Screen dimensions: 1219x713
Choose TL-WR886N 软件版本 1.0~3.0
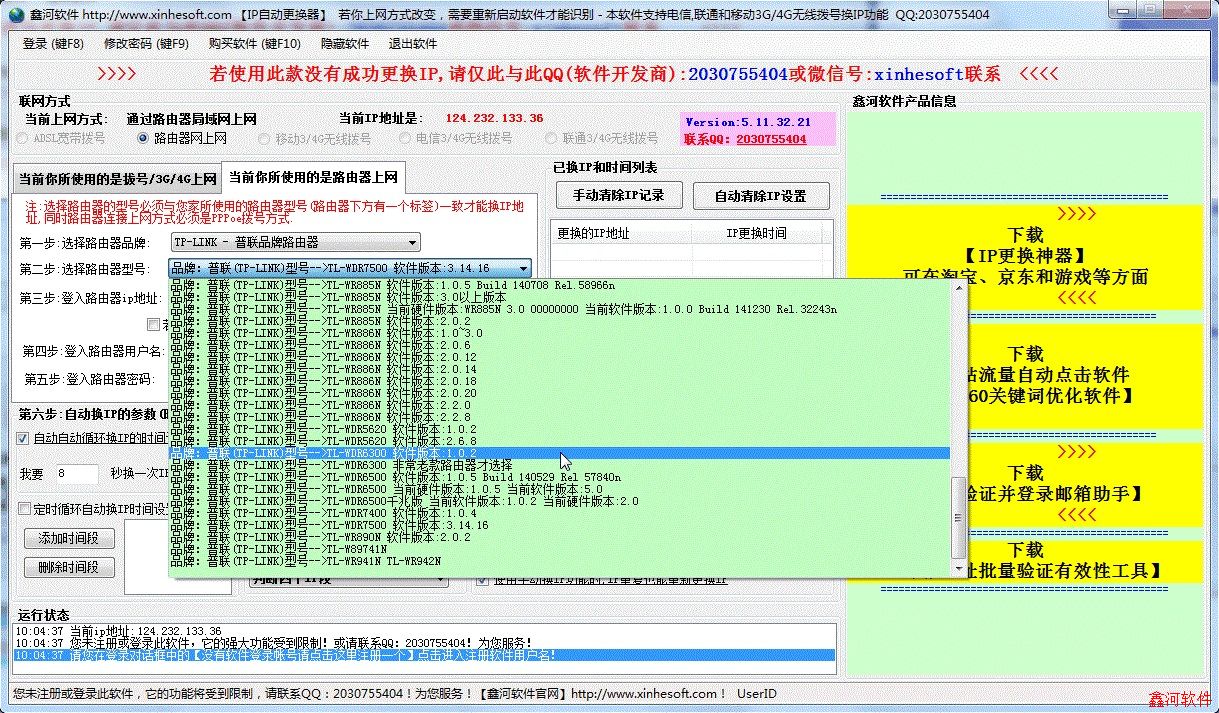click(x=560, y=333)
